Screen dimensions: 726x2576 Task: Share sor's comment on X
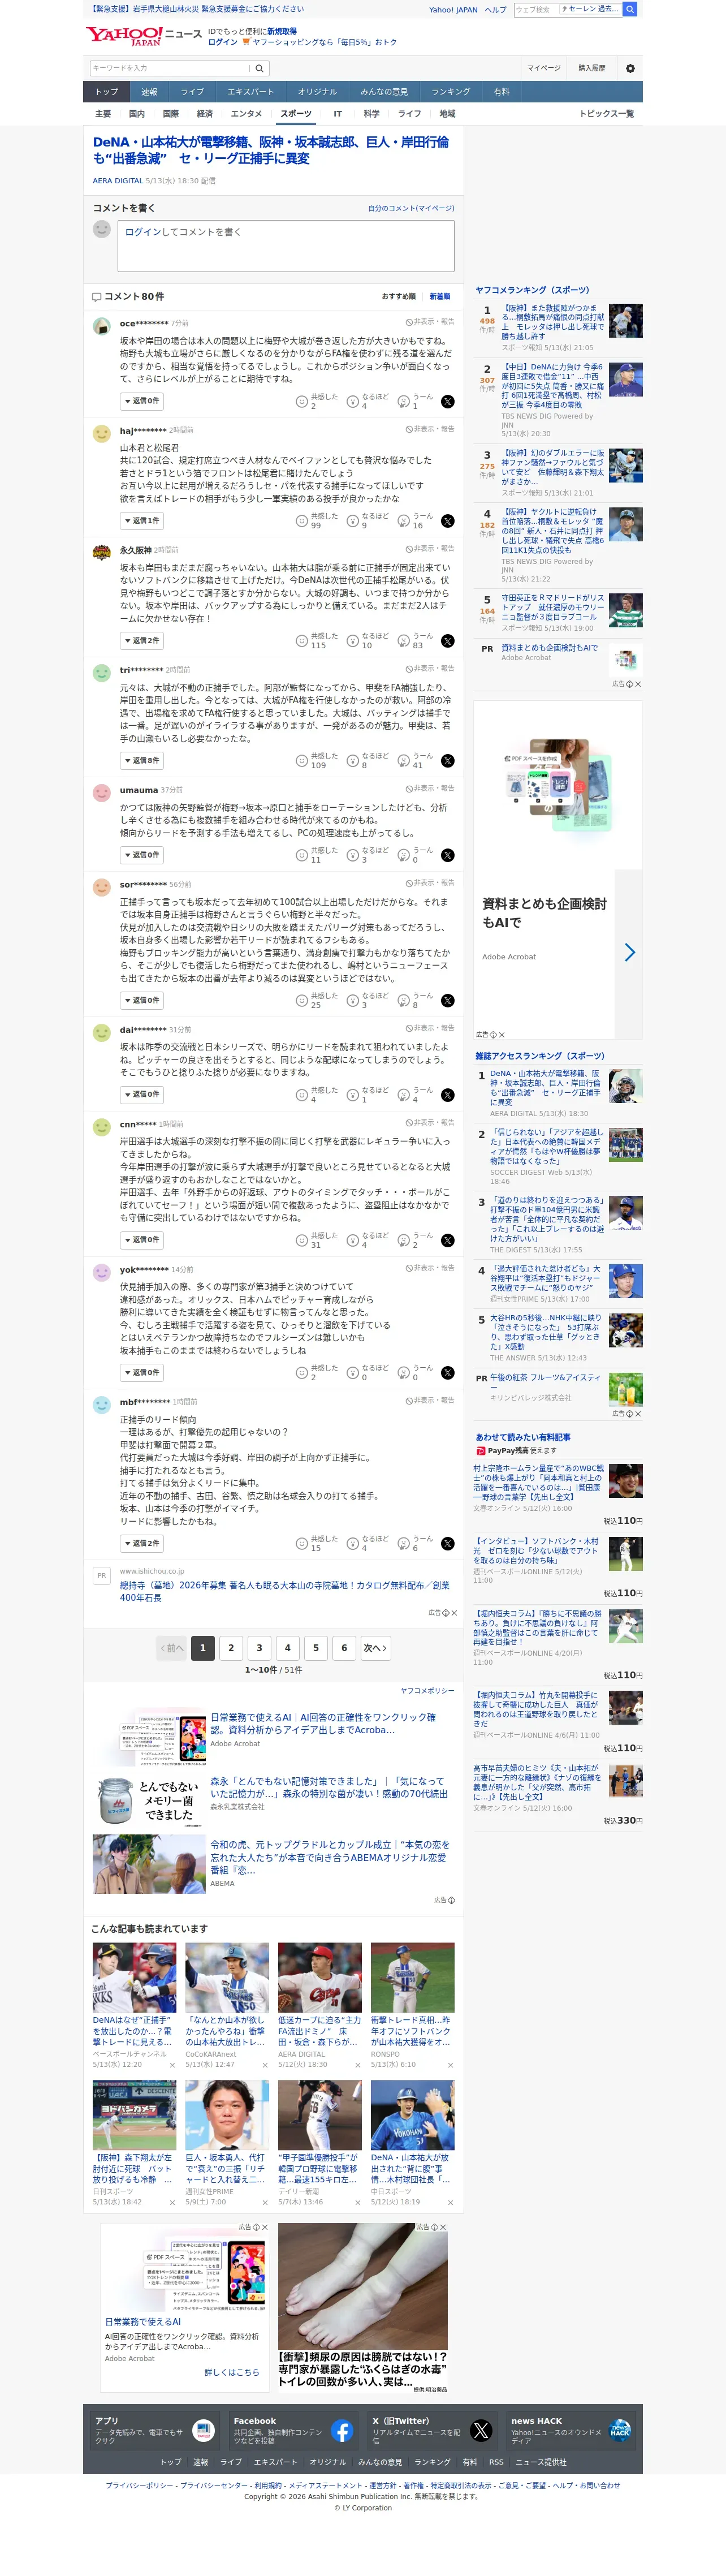point(447,1000)
